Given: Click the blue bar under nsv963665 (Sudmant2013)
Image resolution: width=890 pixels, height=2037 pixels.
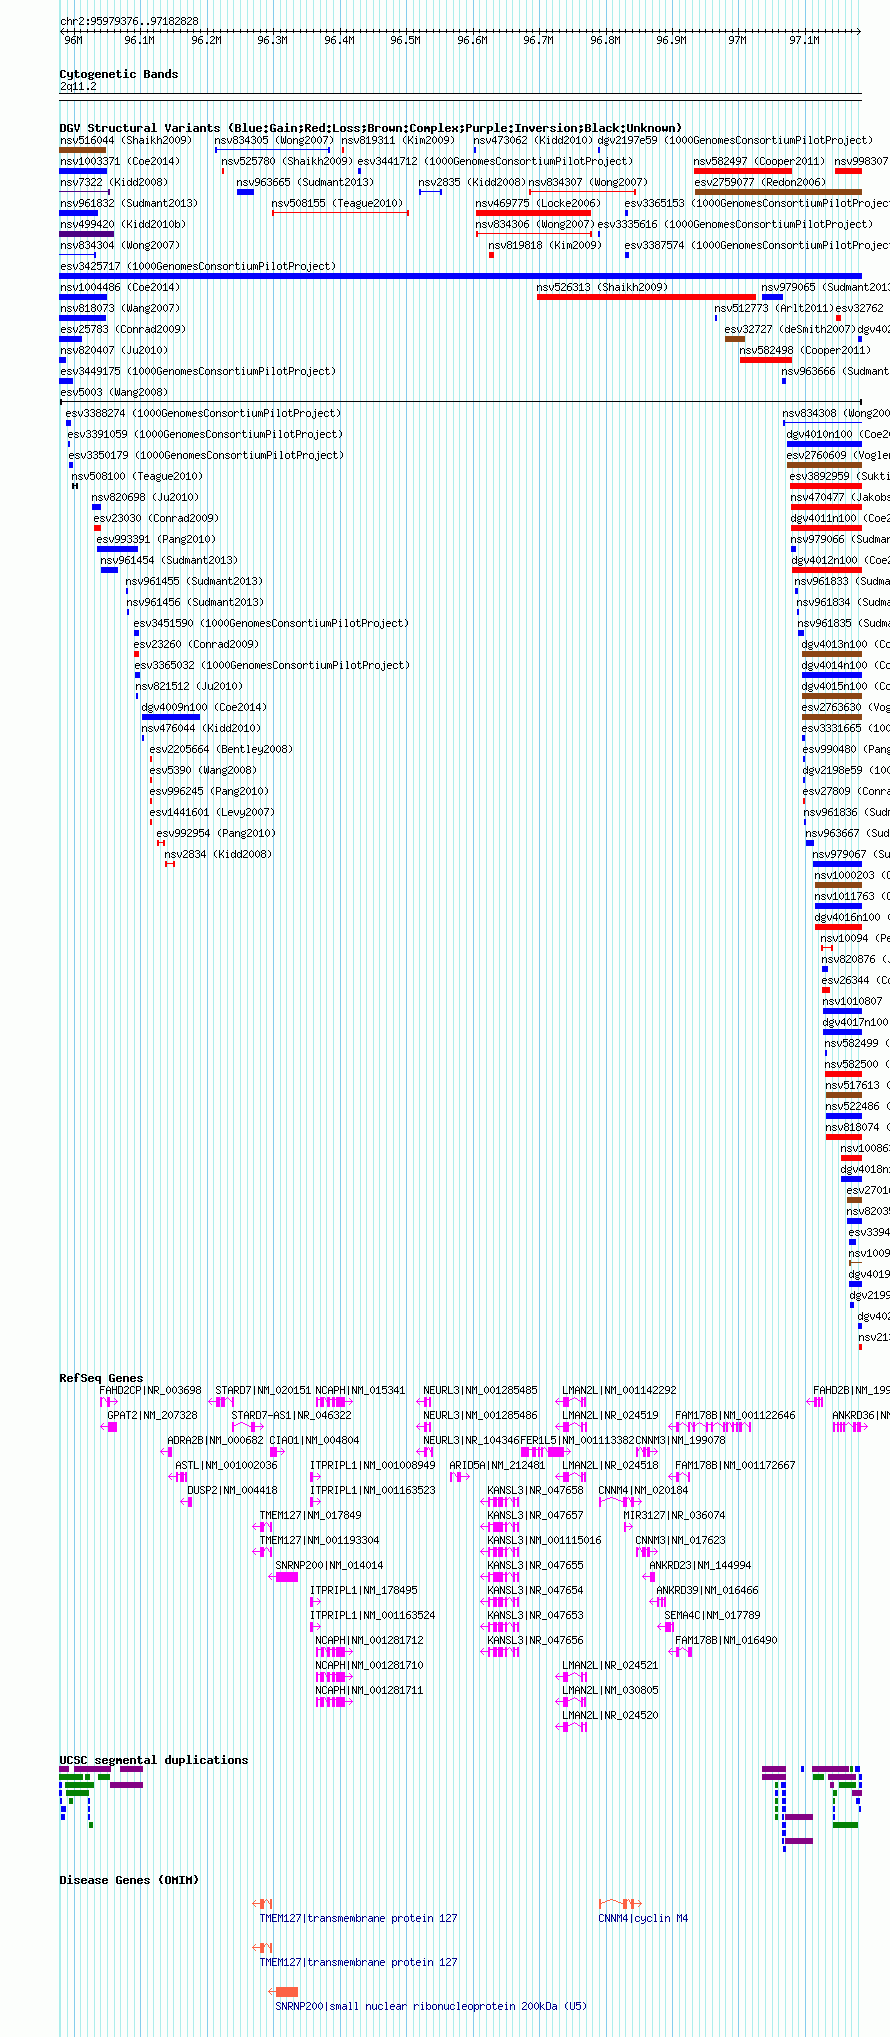Looking at the screenshot, I should 245,192.
